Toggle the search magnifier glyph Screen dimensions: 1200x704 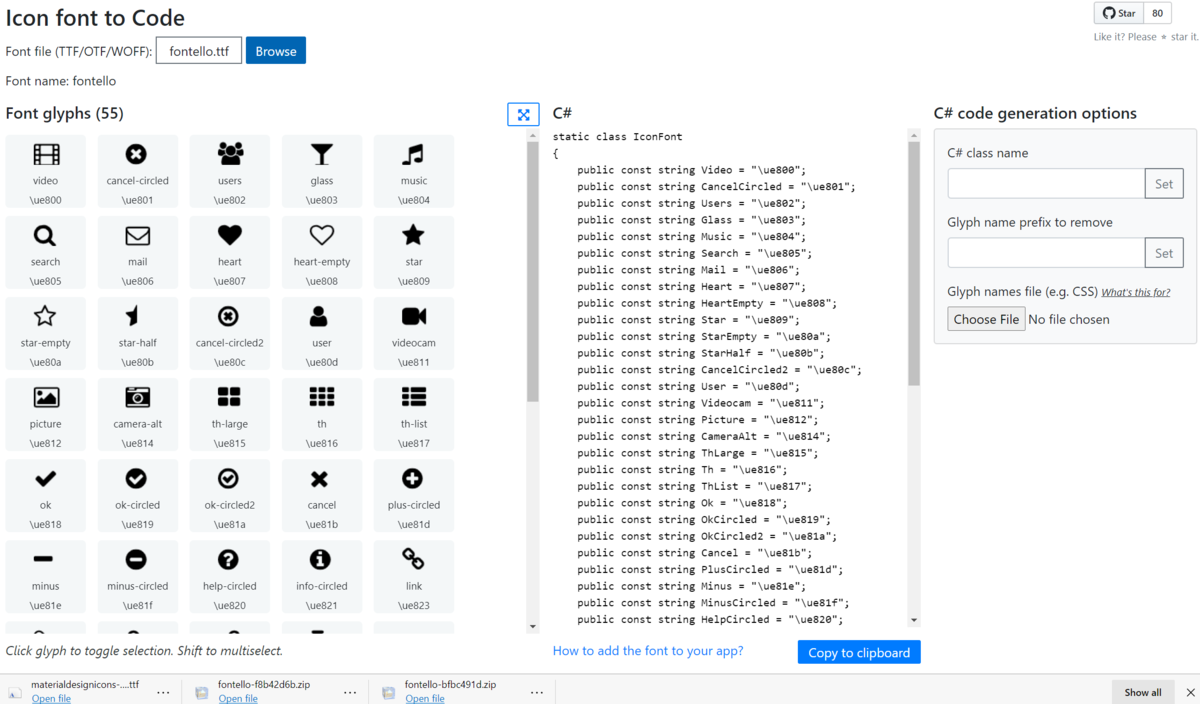coord(46,252)
